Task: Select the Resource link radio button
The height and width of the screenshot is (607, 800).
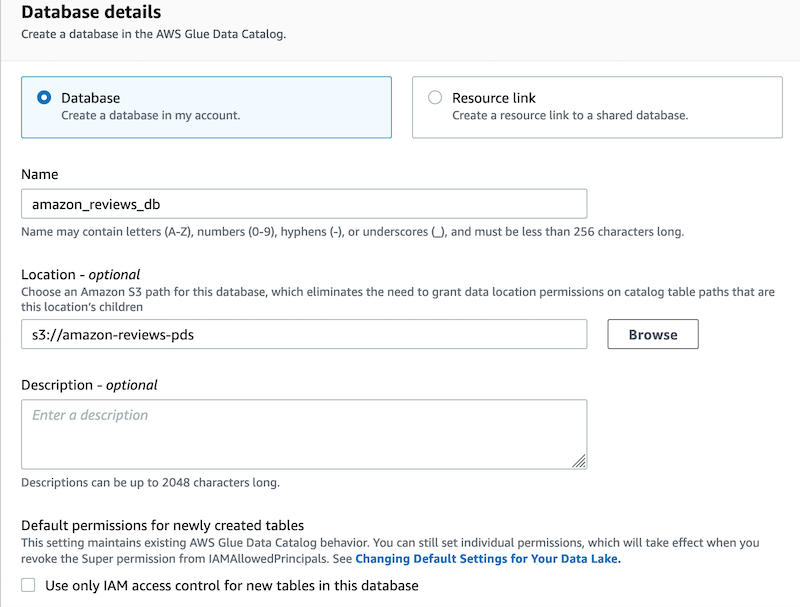Action: tap(435, 97)
